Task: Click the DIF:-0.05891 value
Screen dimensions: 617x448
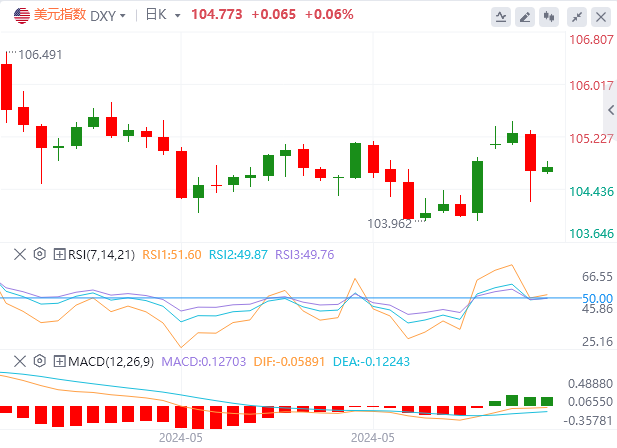Action: 289,361
